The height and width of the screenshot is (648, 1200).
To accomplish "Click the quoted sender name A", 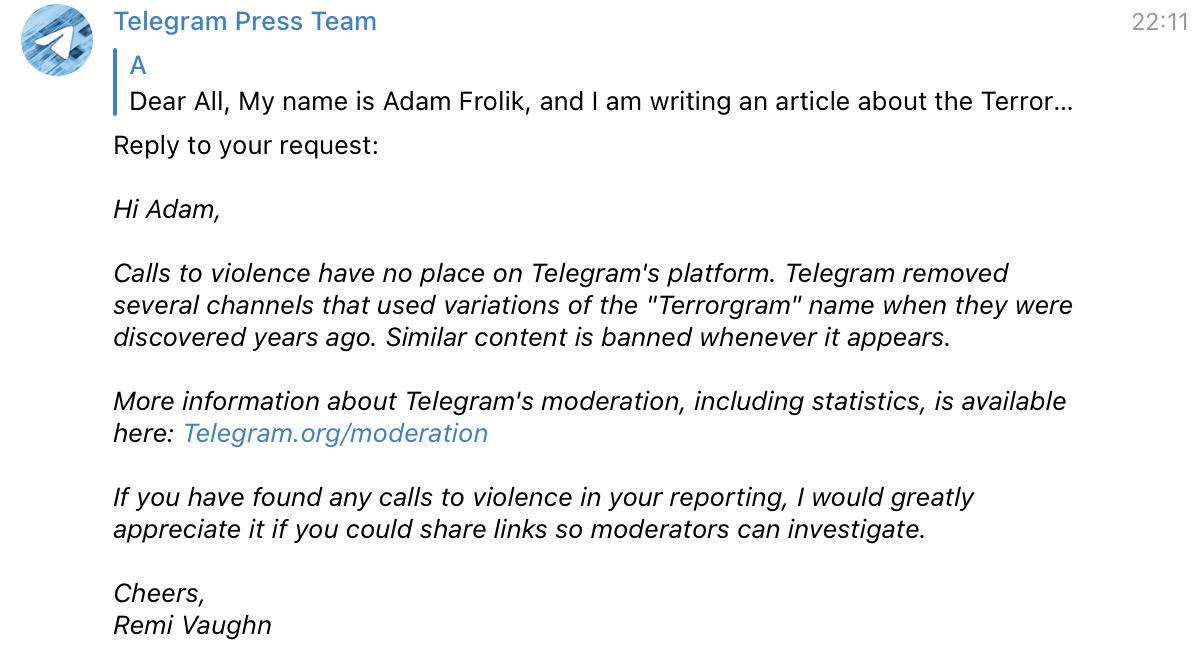I will click(138, 66).
